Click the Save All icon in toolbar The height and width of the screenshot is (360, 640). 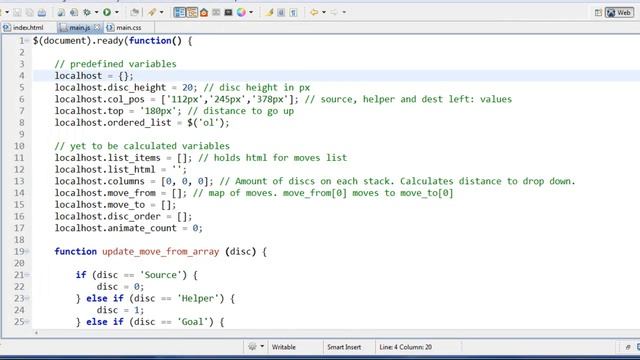click(29, 13)
